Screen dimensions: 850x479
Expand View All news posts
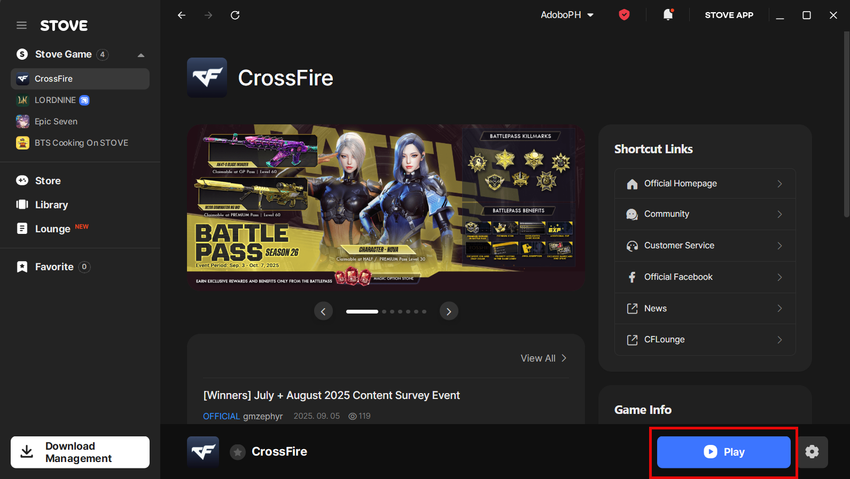[x=543, y=358]
